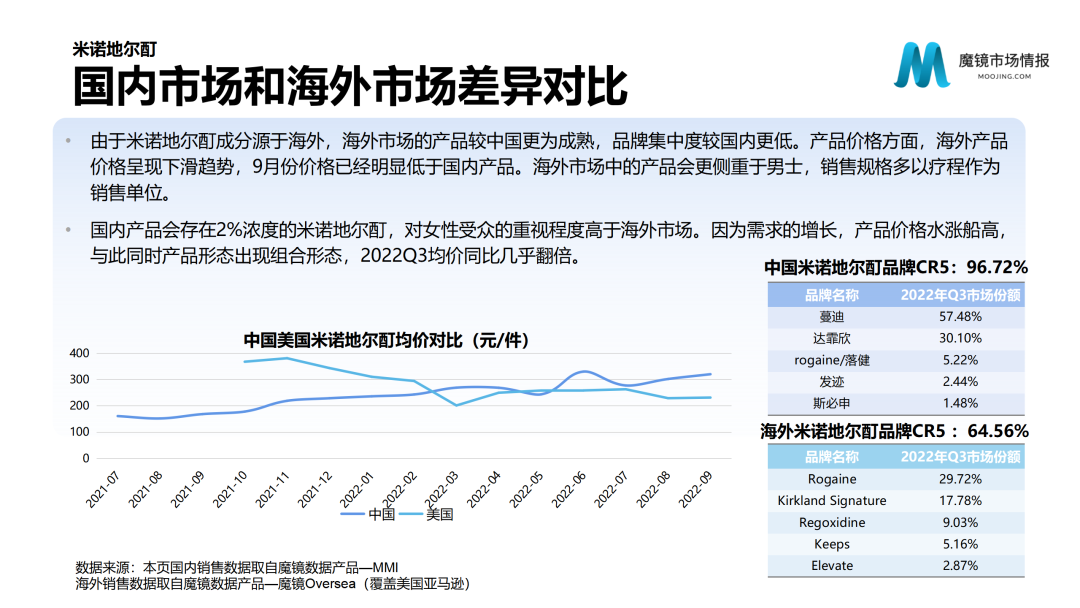Click the 2.87% market share cell

coord(960,565)
